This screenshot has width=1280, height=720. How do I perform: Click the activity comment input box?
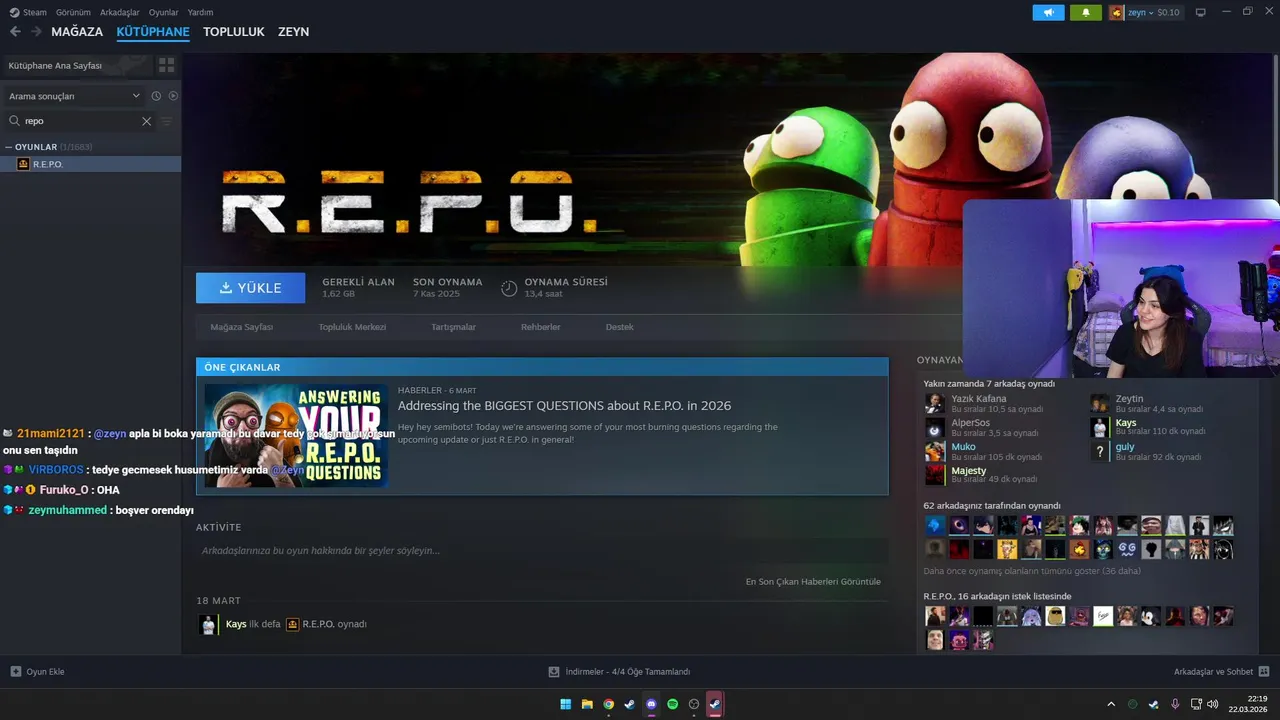[x=542, y=551]
